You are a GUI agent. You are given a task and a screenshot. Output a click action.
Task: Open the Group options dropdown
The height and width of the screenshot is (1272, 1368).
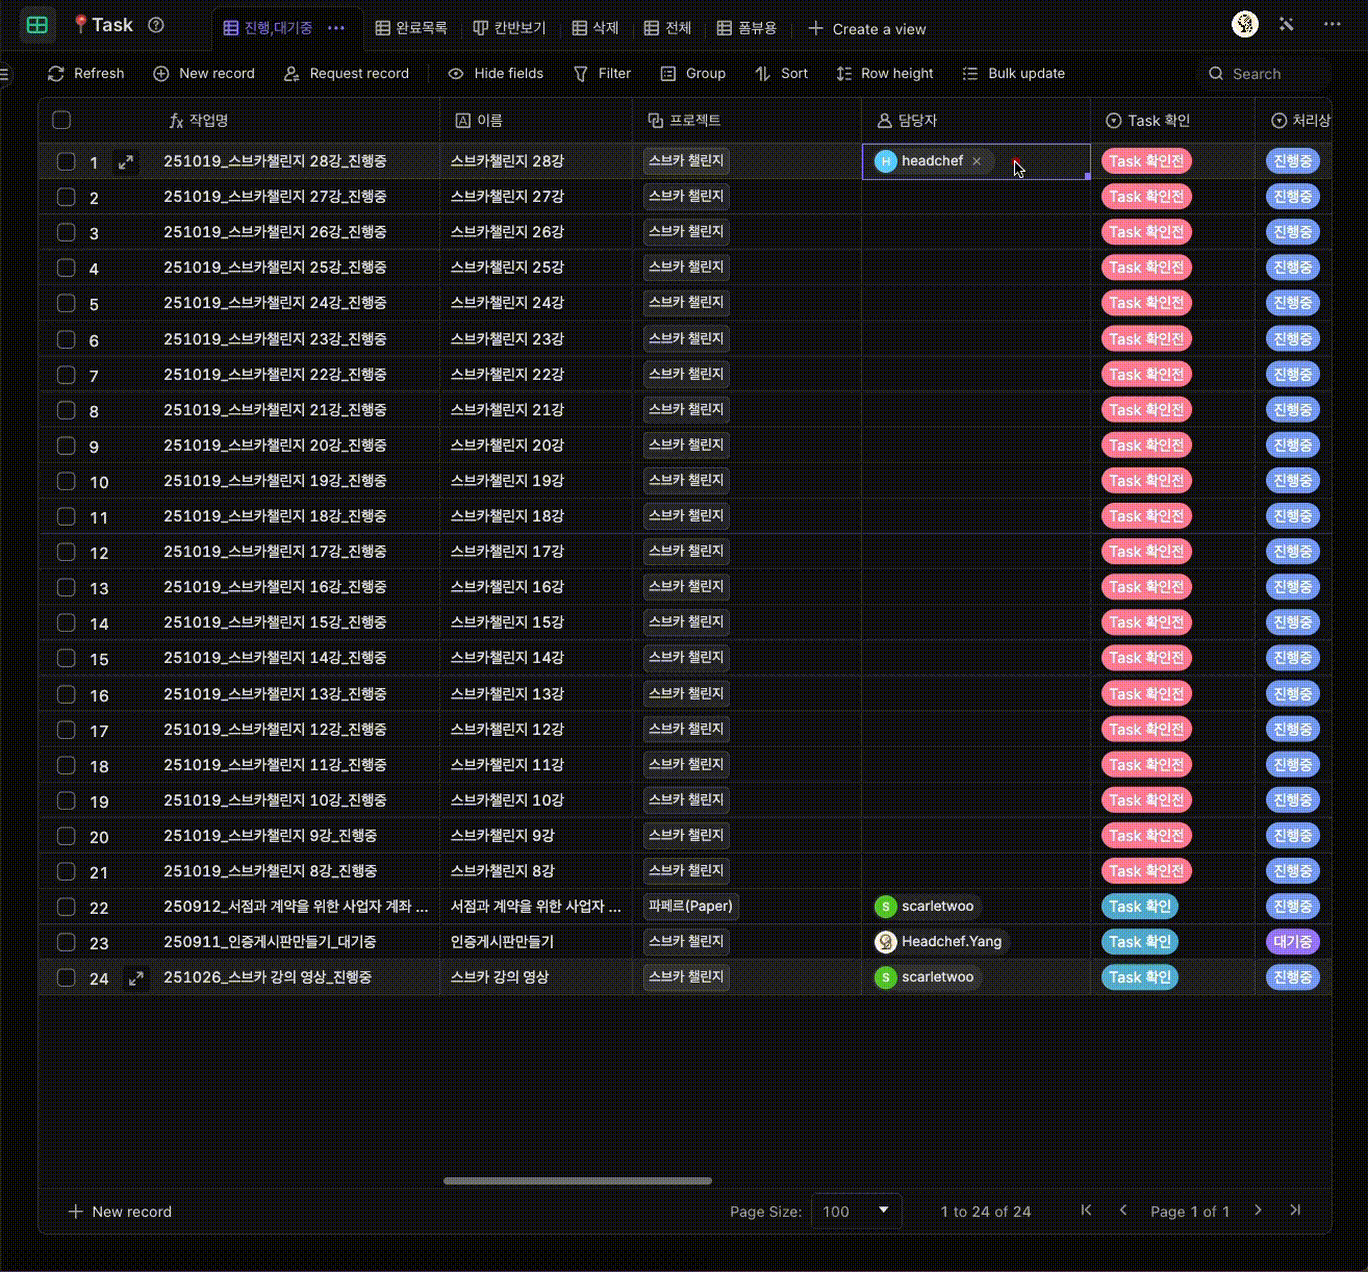693,73
